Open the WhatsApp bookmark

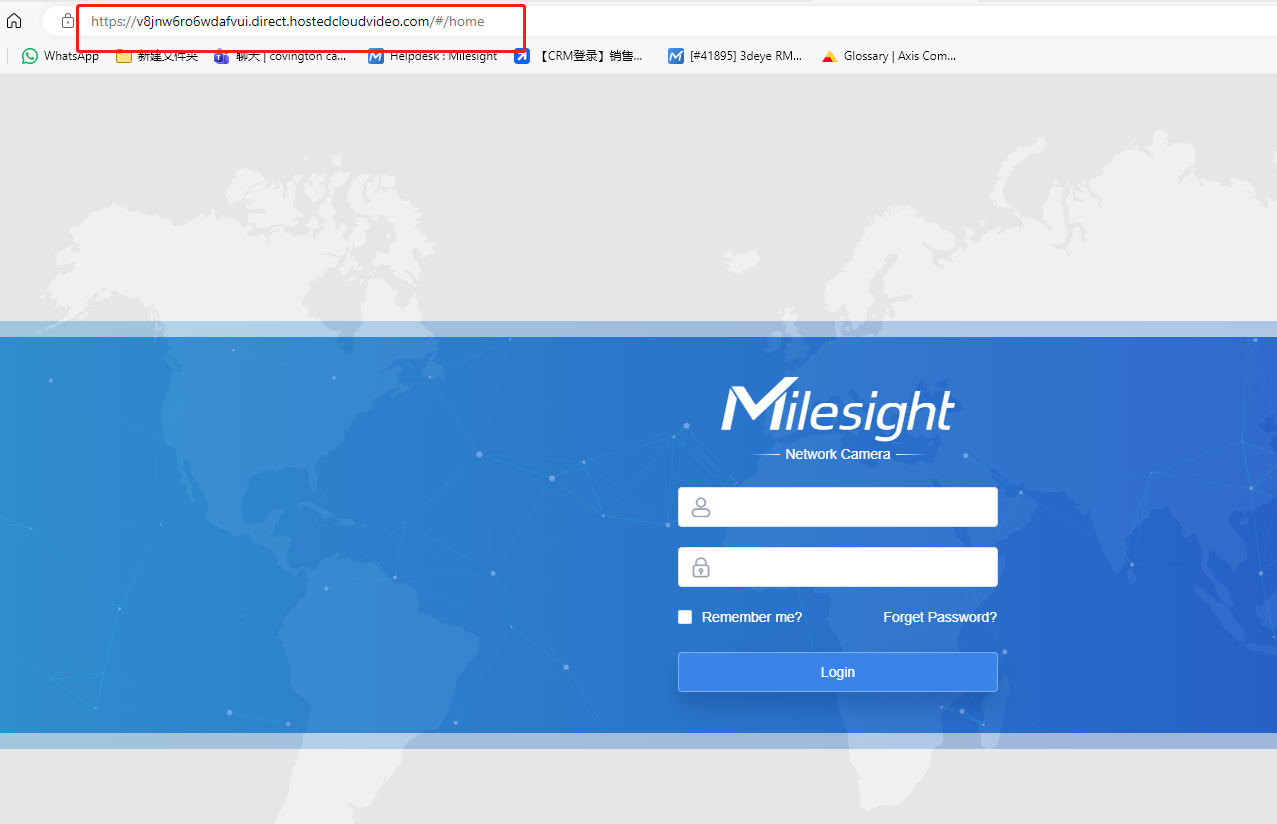61,56
